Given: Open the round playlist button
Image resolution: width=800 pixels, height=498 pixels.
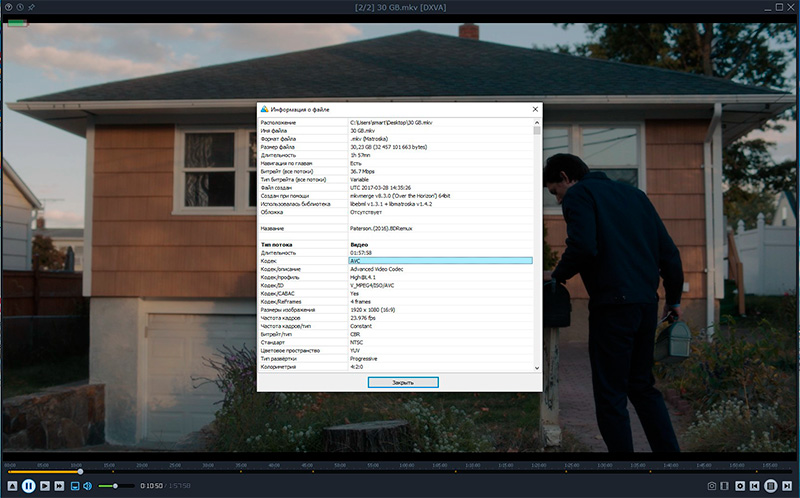Looking at the screenshot, I should pos(771,485).
